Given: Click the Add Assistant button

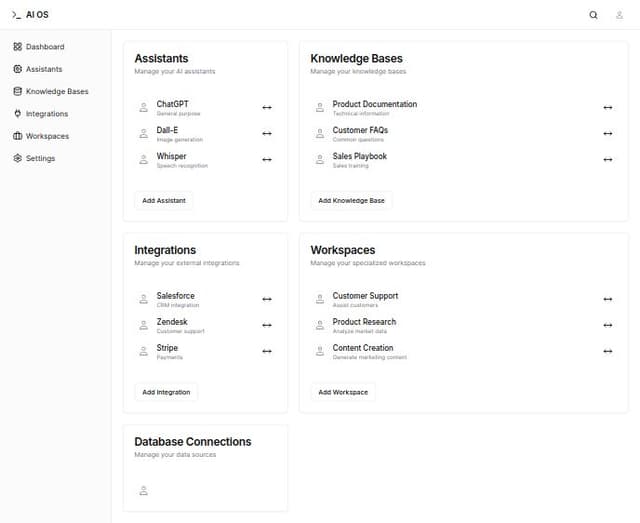Looking at the screenshot, I should click(164, 200).
